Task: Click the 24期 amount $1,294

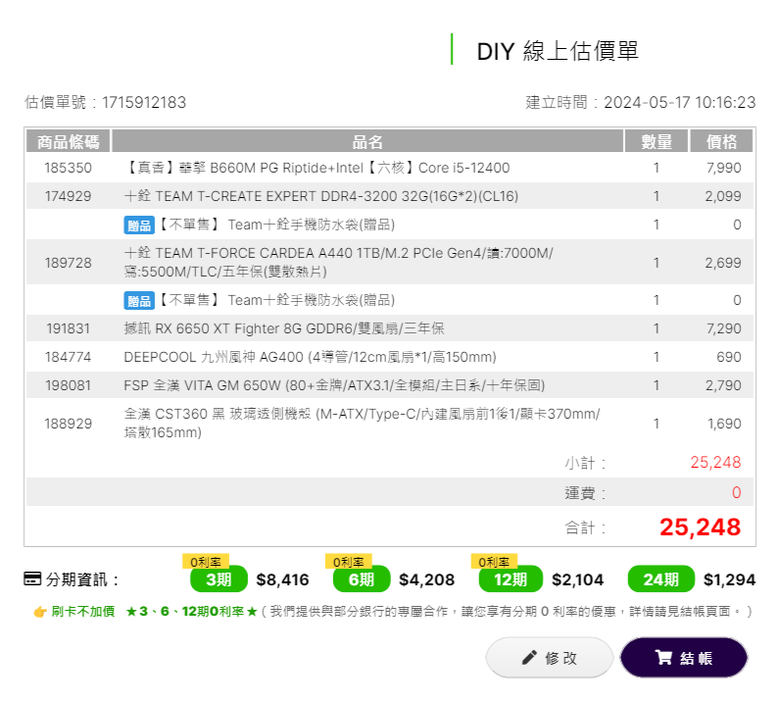Action: click(x=729, y=580)
